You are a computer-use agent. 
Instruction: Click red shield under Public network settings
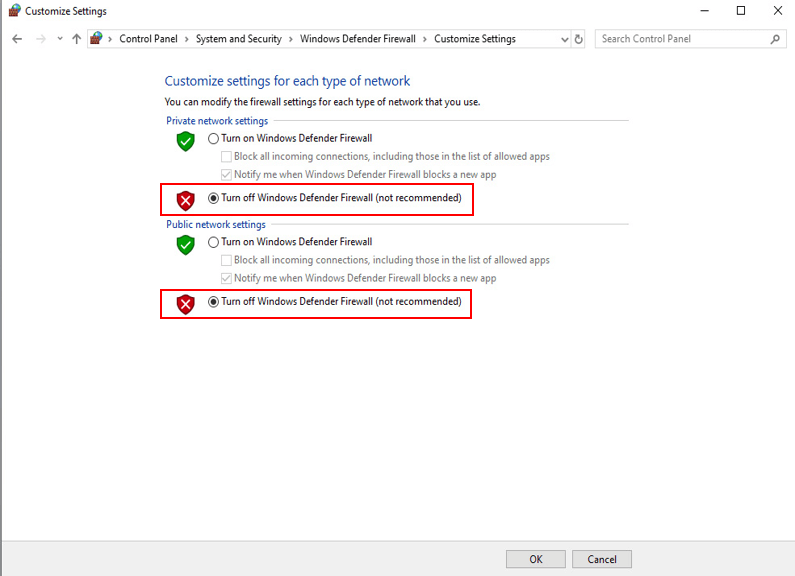coord(186,304)
